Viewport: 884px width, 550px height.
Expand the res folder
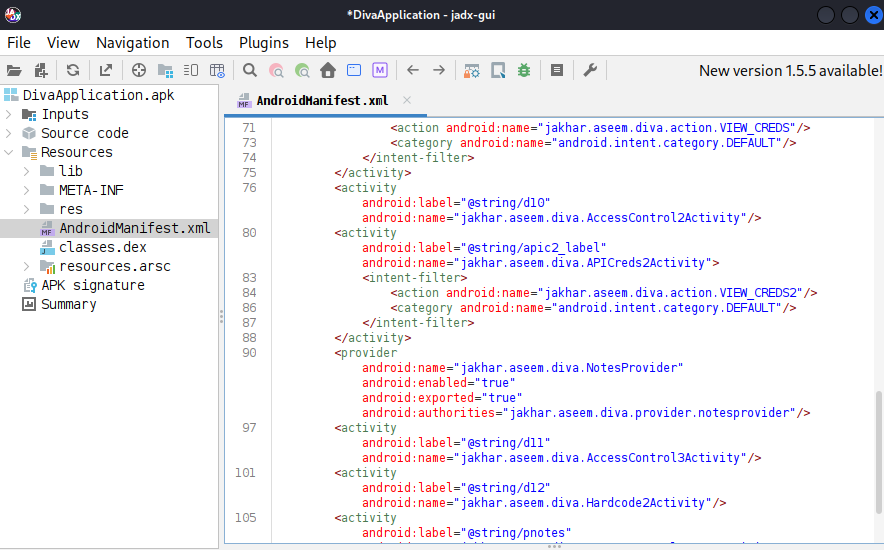pos(26,209)
